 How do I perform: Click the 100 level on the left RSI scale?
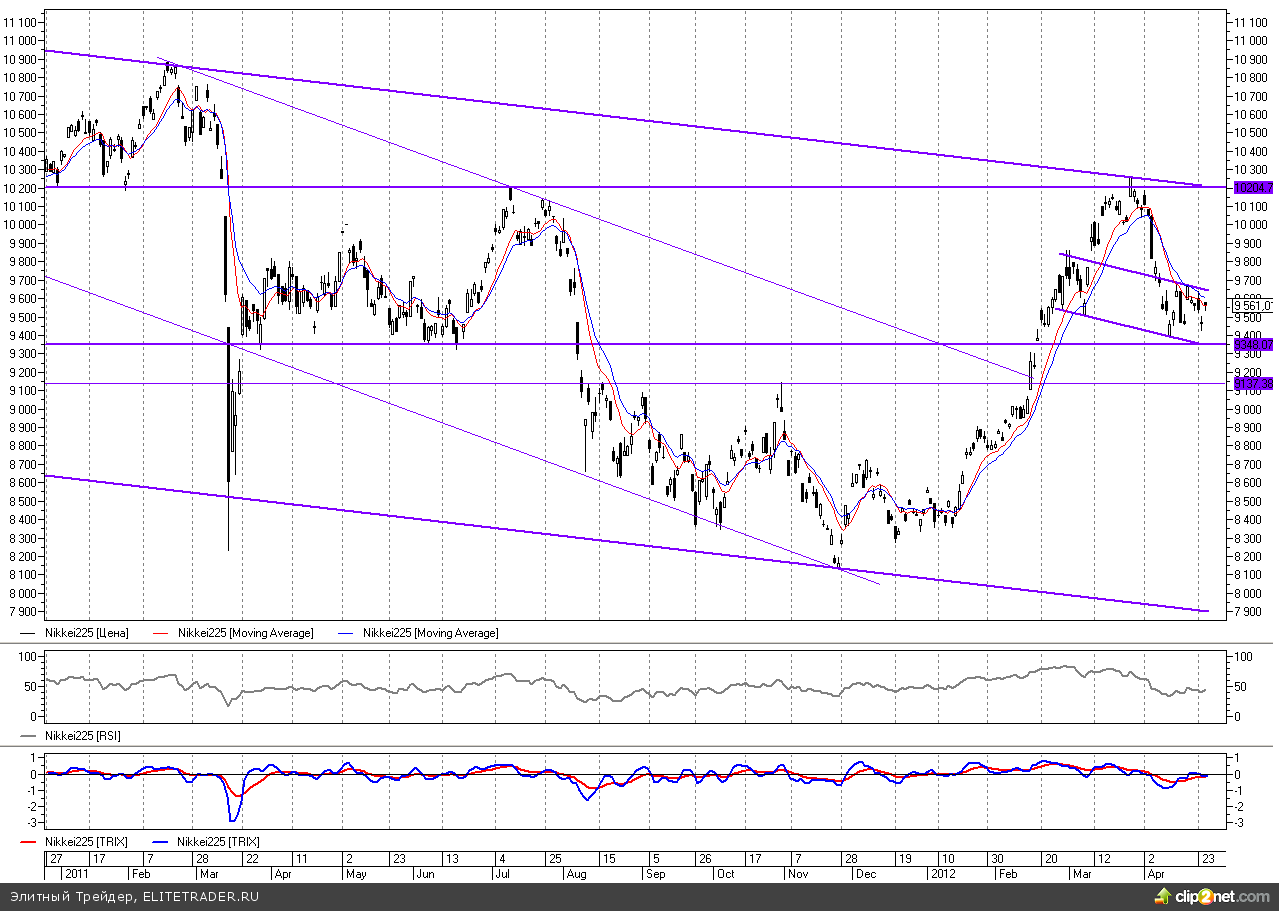coord(27,656)
